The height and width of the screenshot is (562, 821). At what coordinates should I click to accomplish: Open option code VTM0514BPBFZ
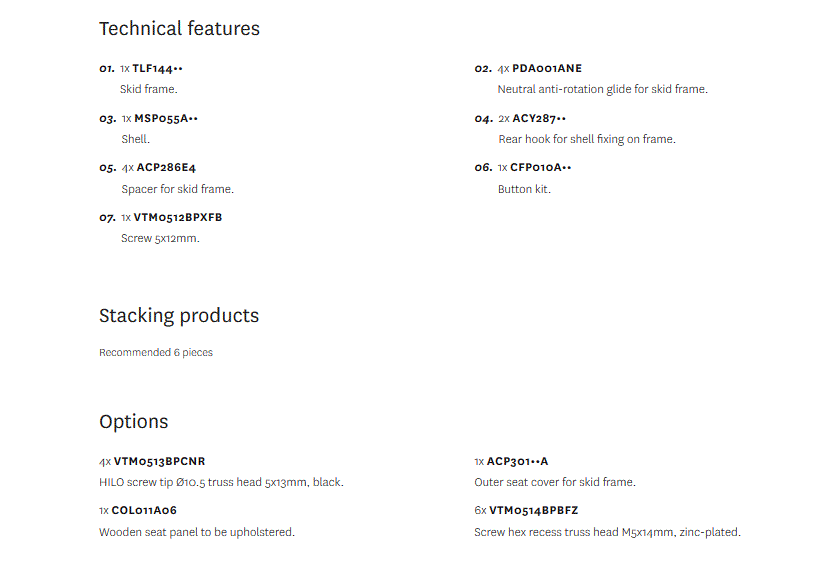(534, 510)
